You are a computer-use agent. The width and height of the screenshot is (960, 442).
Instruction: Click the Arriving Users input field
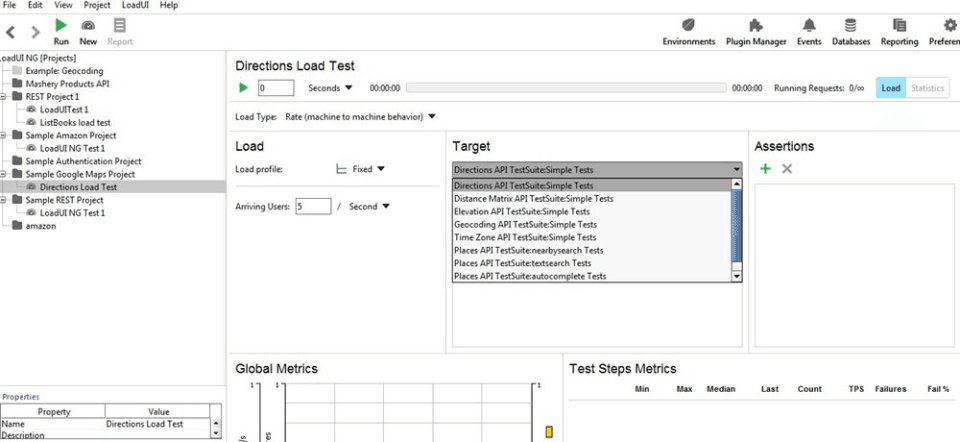tap(312, 206)
